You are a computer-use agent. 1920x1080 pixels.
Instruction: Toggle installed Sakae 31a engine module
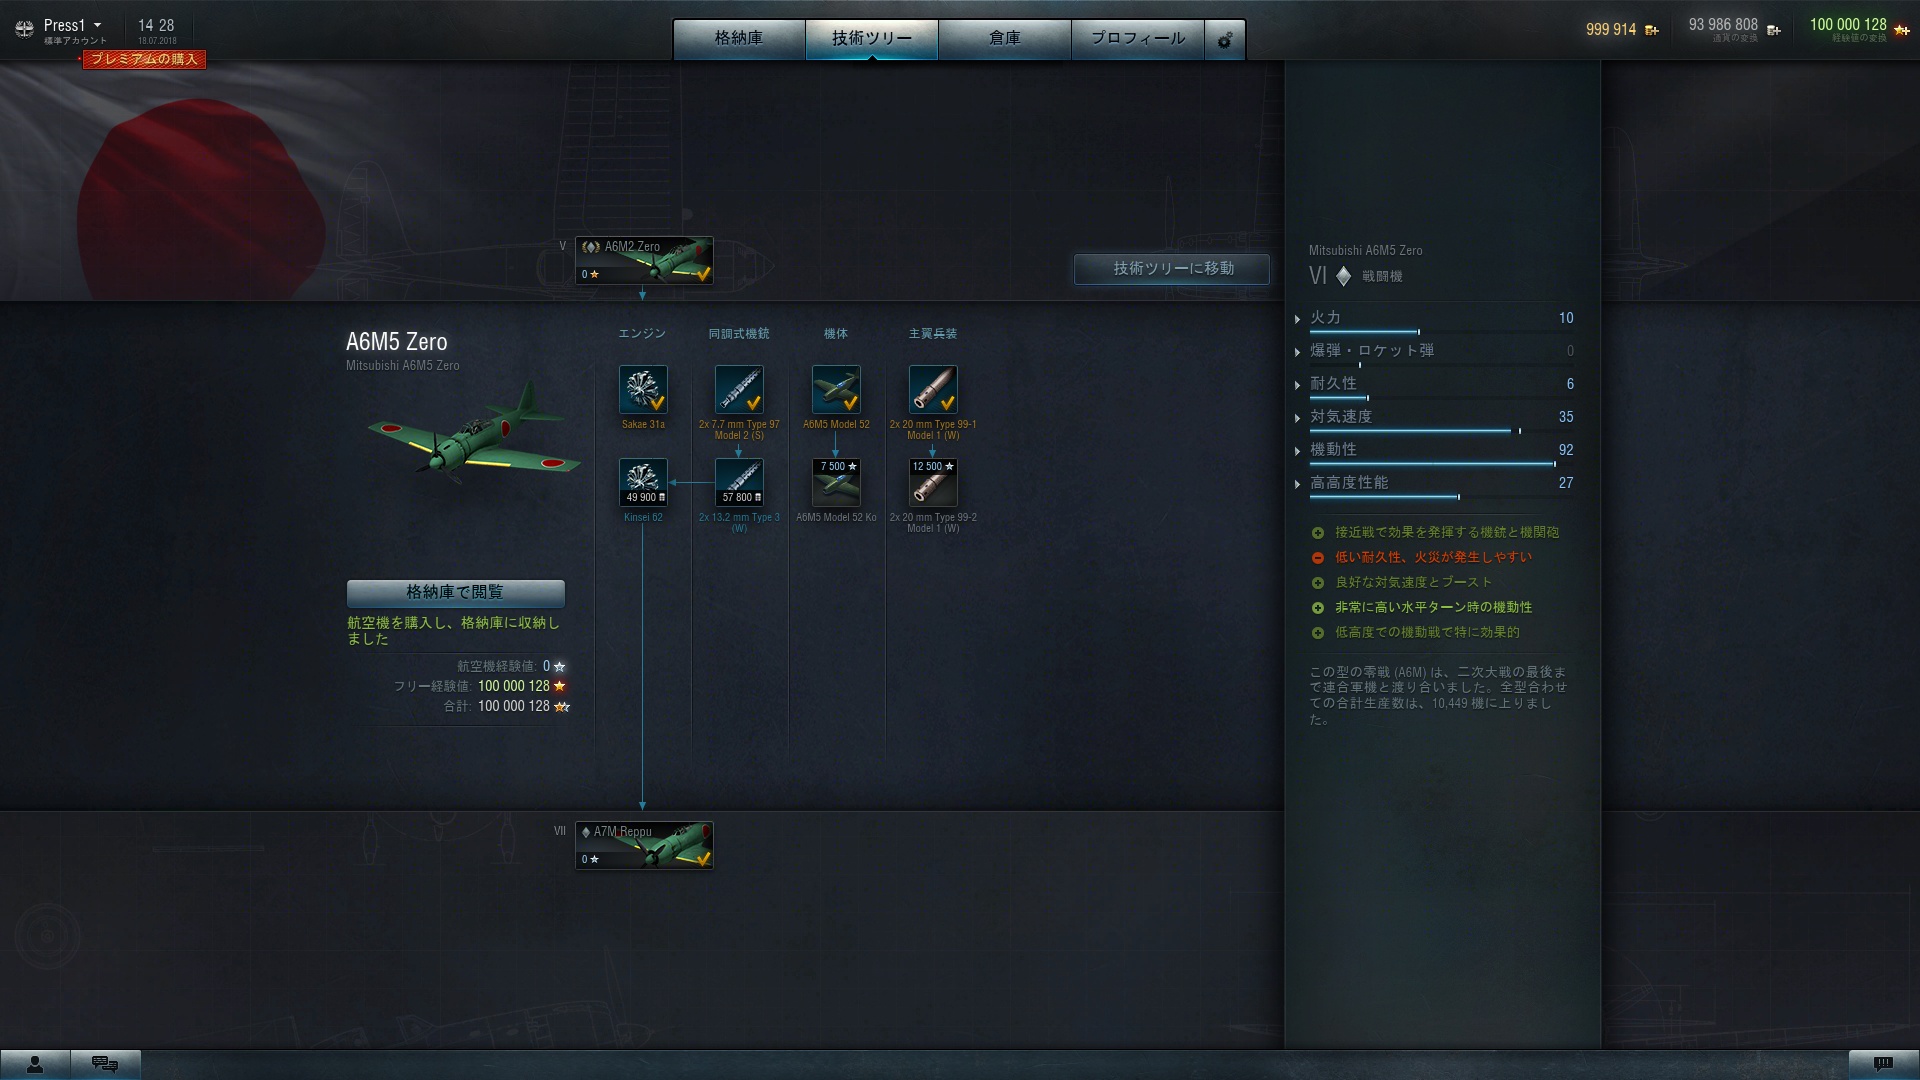coord(643,389)
